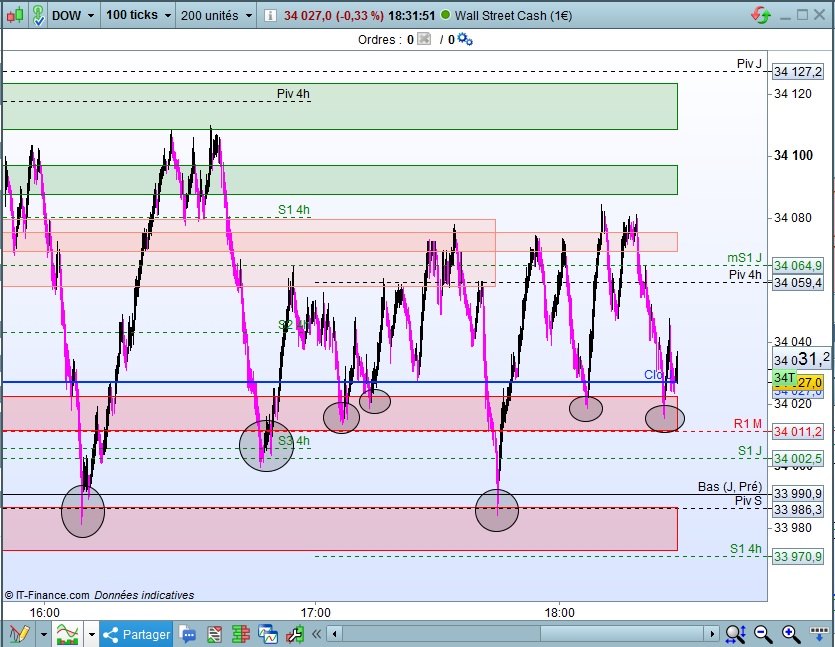Image resolution: width=835 pixels, height=647 pixels.
Task: Open the order list checklist icon
Action: point(214,634)
